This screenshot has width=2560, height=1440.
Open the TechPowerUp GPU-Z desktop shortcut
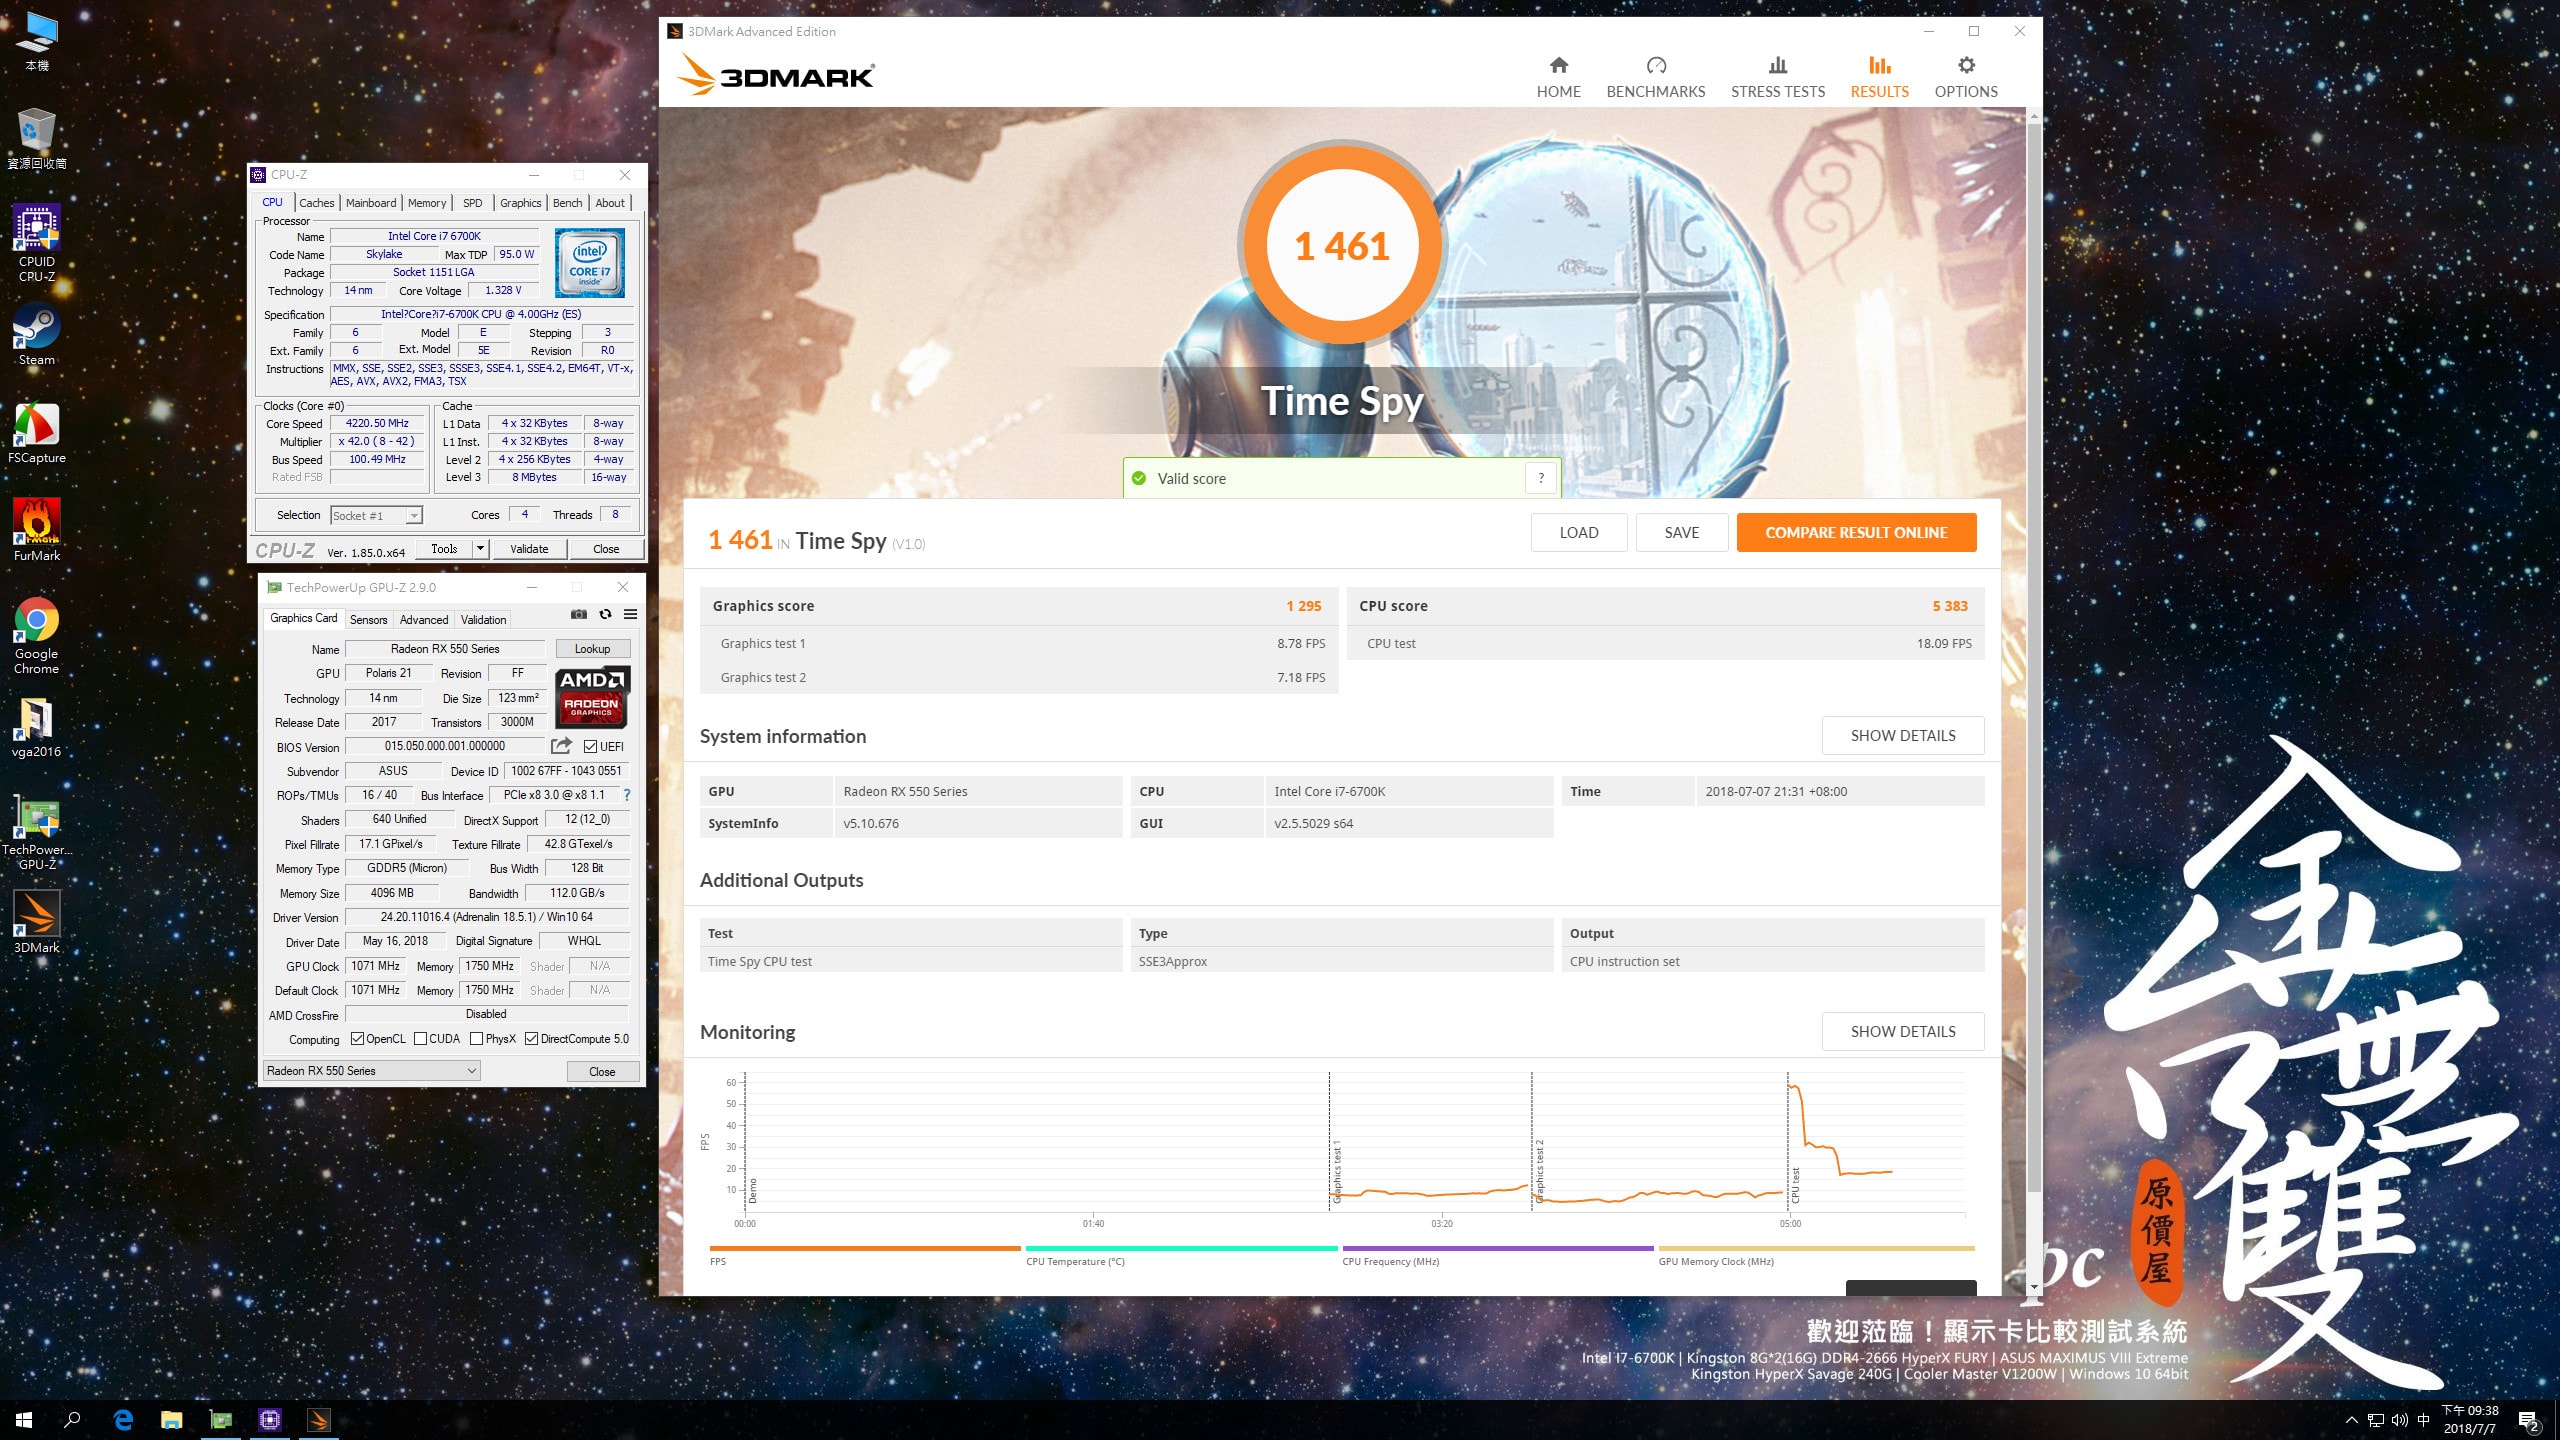pyautogui.click(x=37, y=834)
